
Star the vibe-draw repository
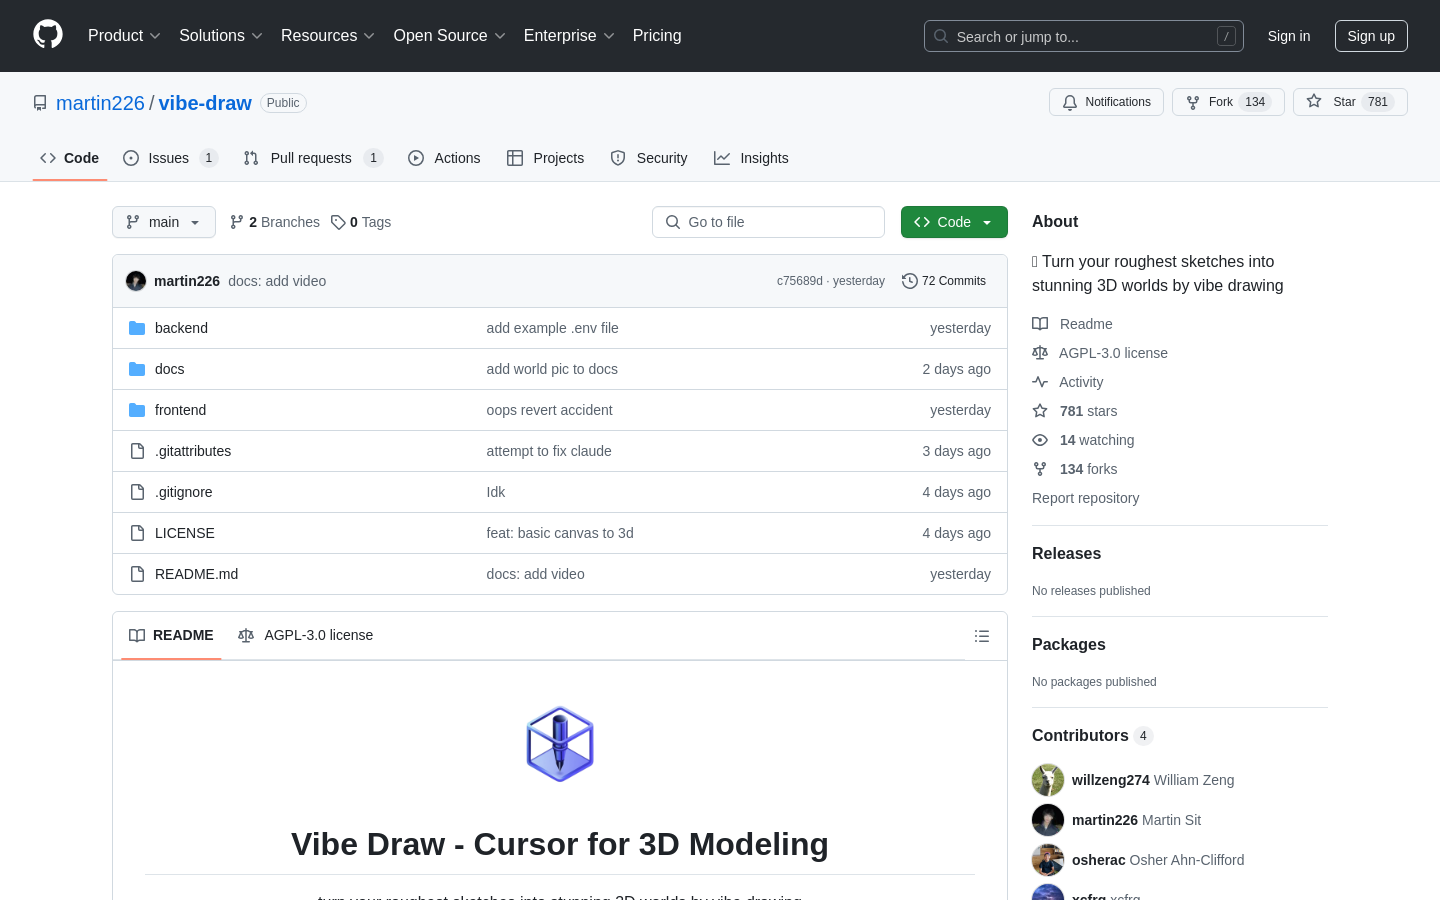coord(1350,102)
